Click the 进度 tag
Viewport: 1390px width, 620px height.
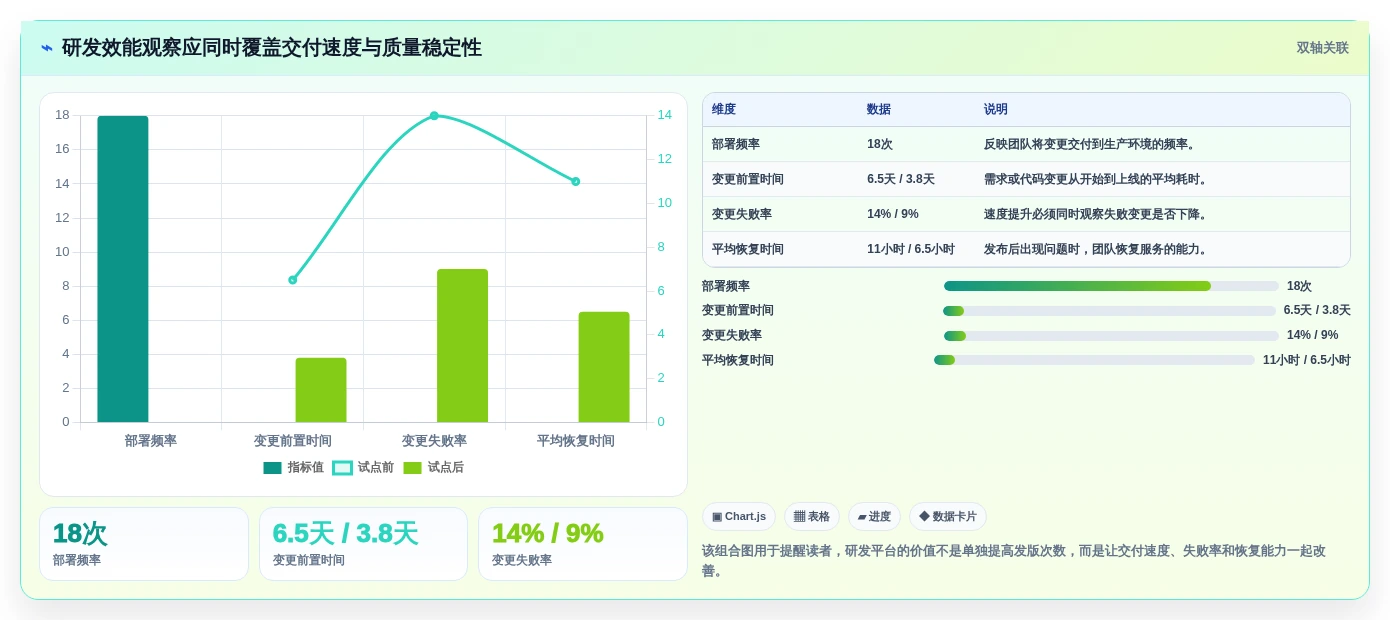[x=874, y=517]
